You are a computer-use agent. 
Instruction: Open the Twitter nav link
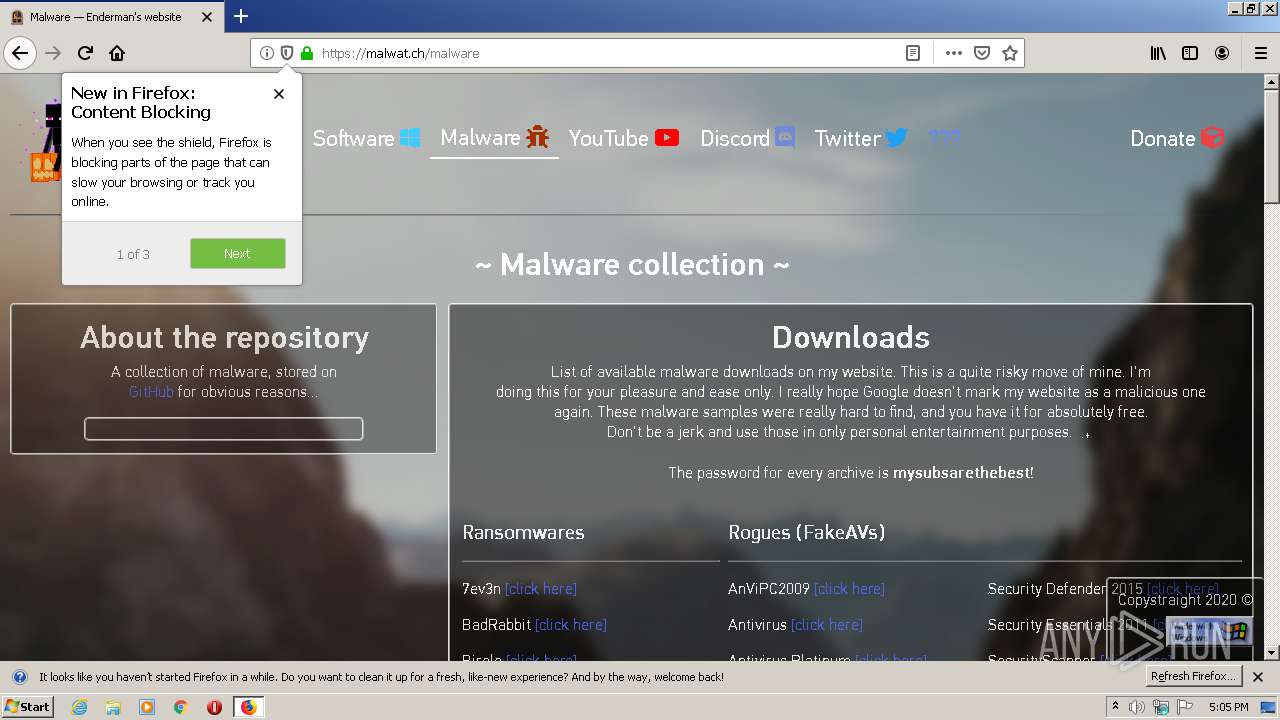click(861, 138)
